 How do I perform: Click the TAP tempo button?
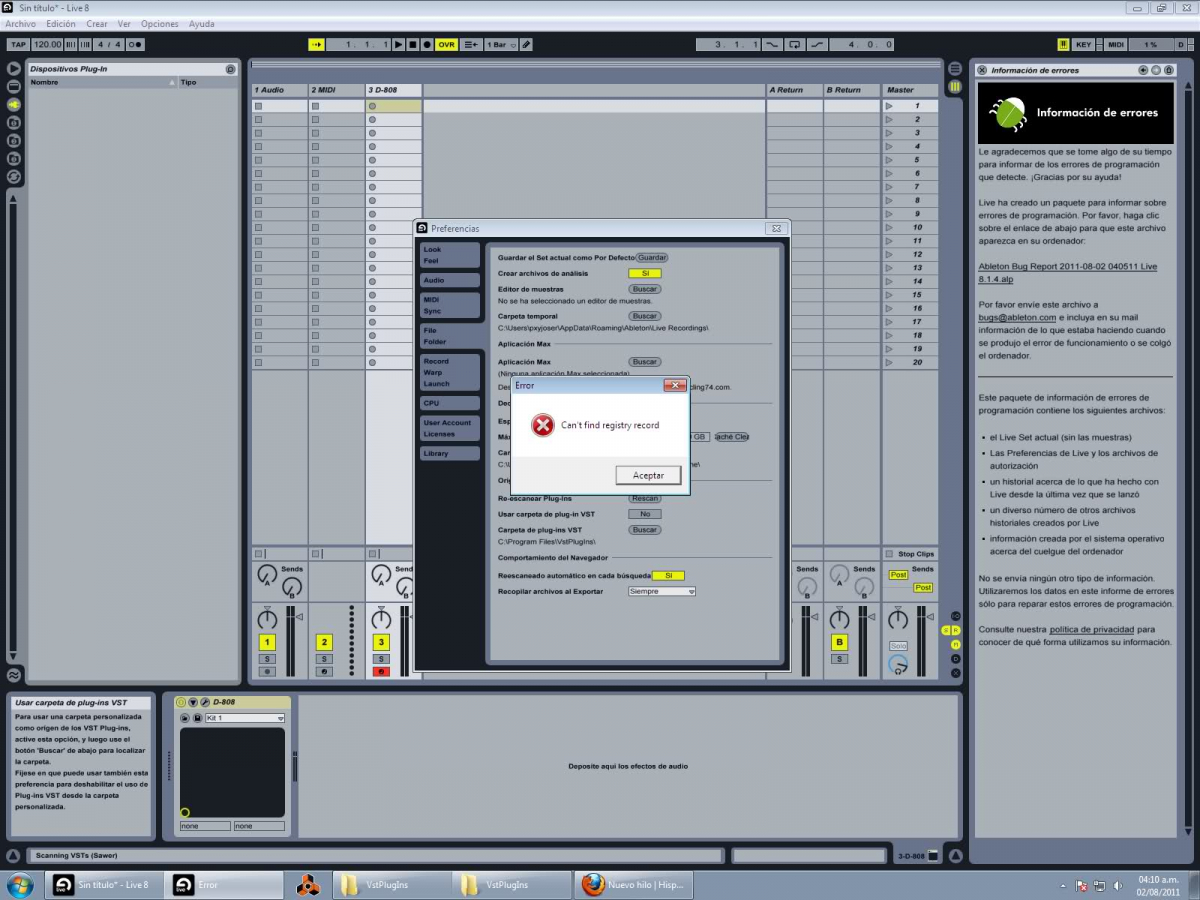[x=18, y=44]
